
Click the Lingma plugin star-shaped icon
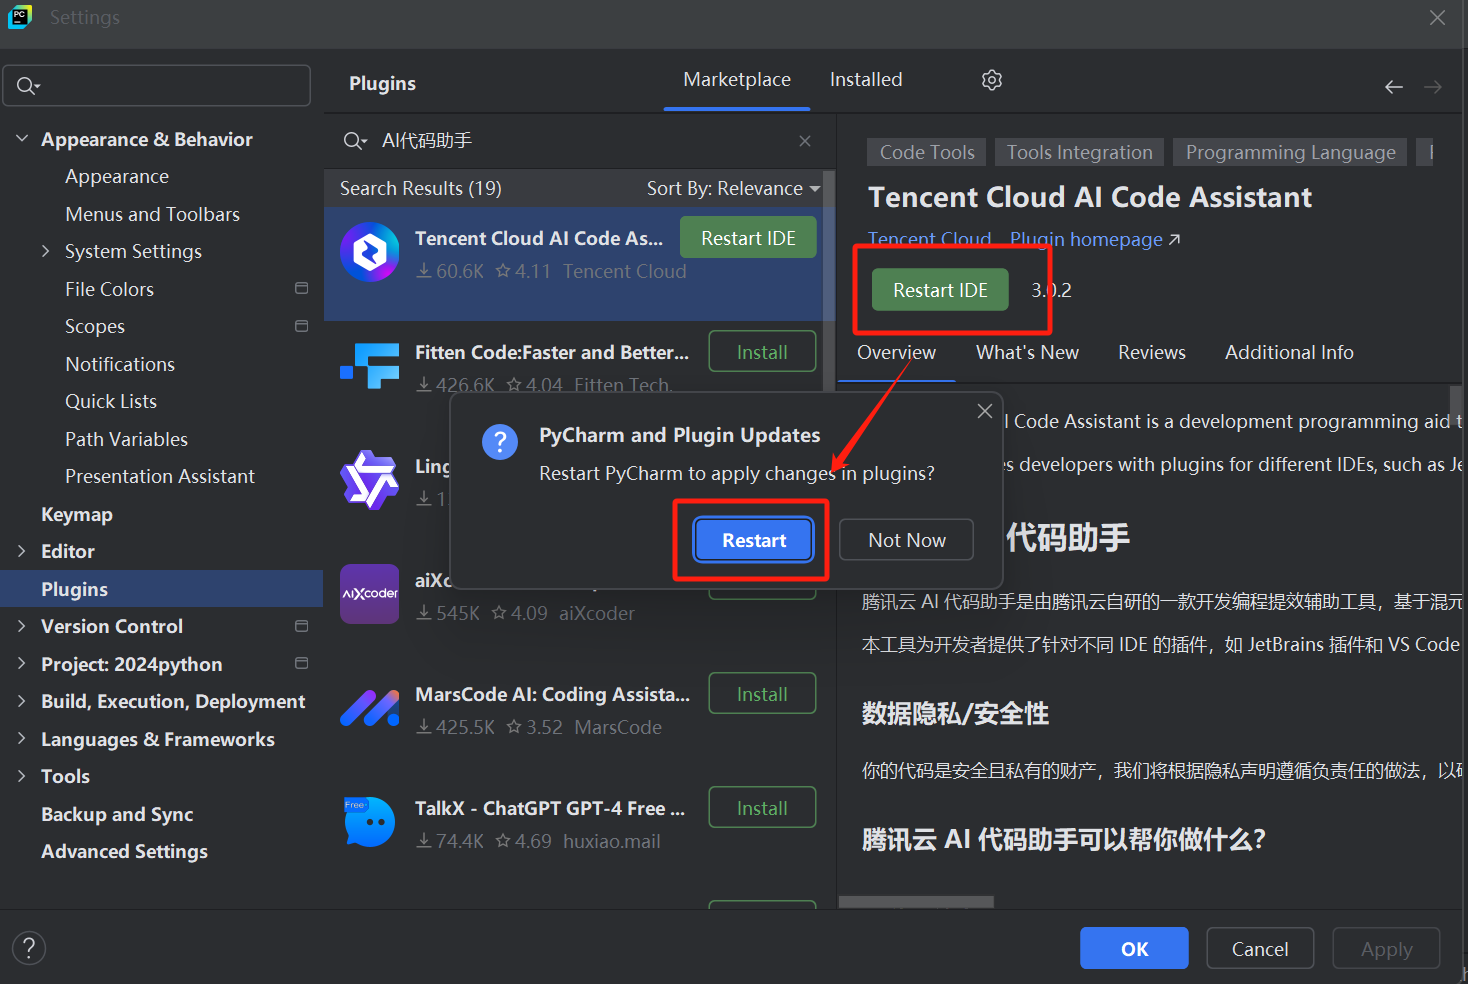[x=370, y=480]
